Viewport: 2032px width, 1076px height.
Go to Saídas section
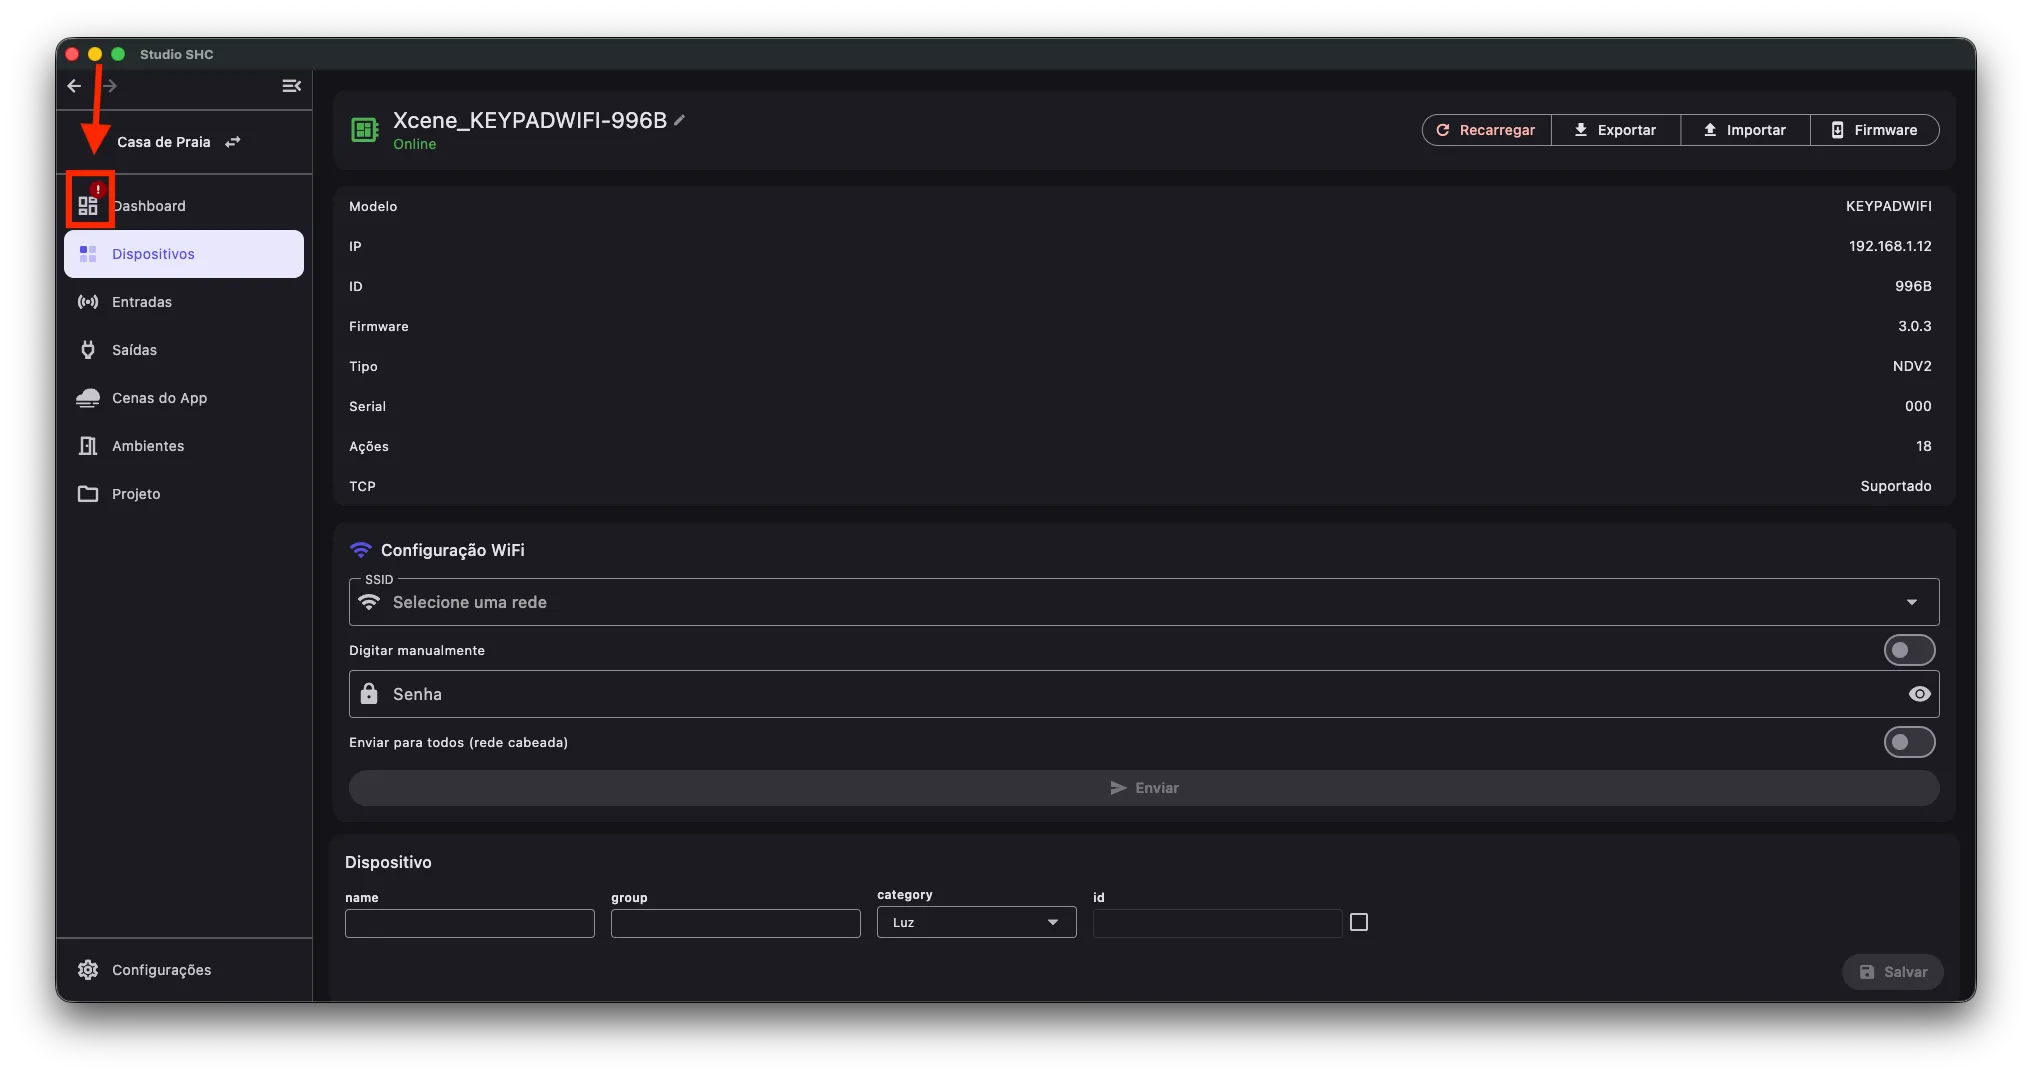click(x=184, y=350)
